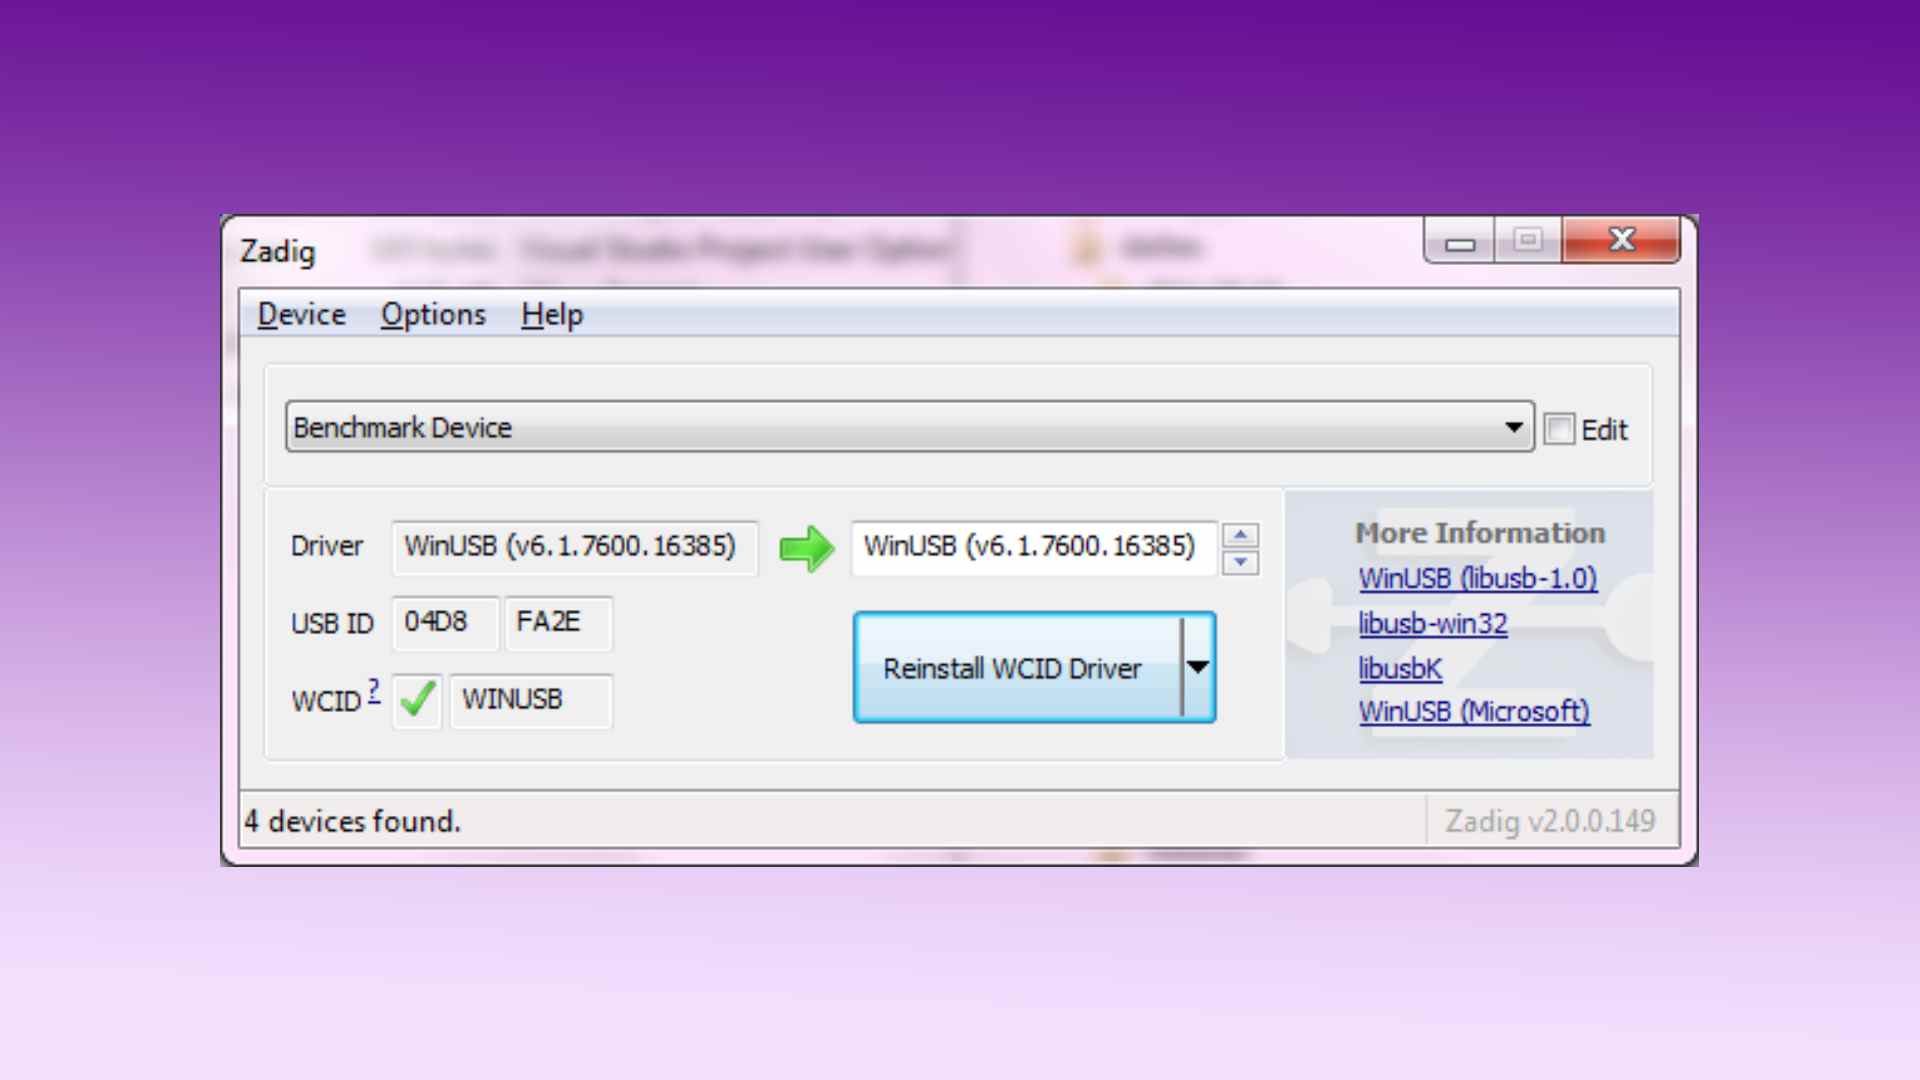This screenshot has height=1080, width=1920.
Task: Open the libusb-win32 link
Action: click(x=1433, y=624)
